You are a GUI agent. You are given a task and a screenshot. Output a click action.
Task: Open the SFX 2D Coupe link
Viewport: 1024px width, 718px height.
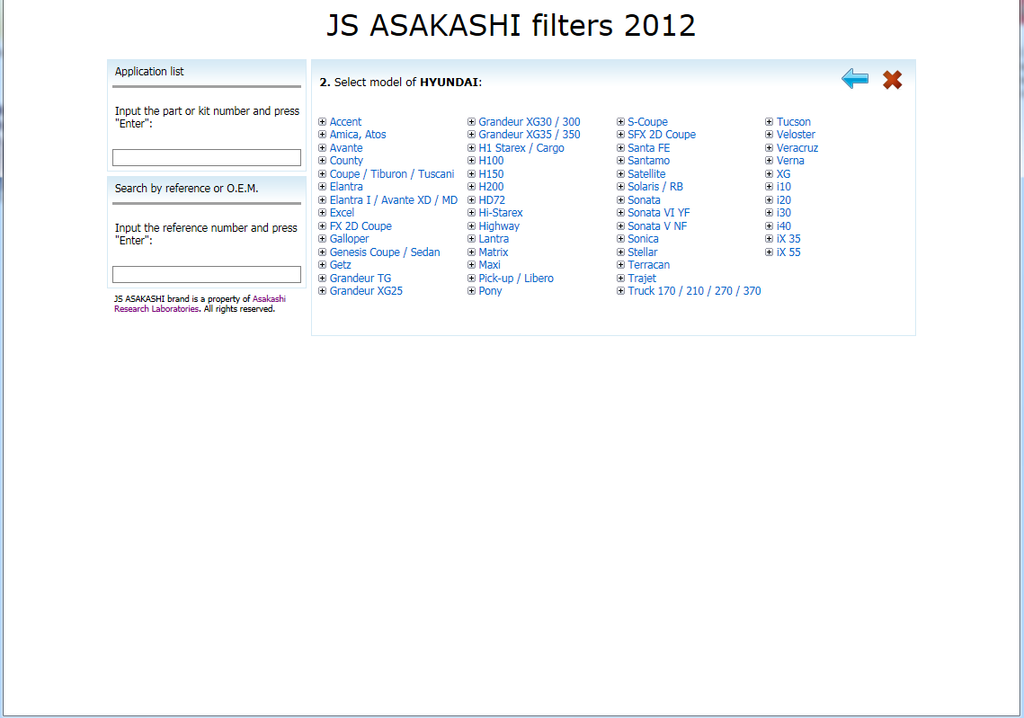[662, 135]
